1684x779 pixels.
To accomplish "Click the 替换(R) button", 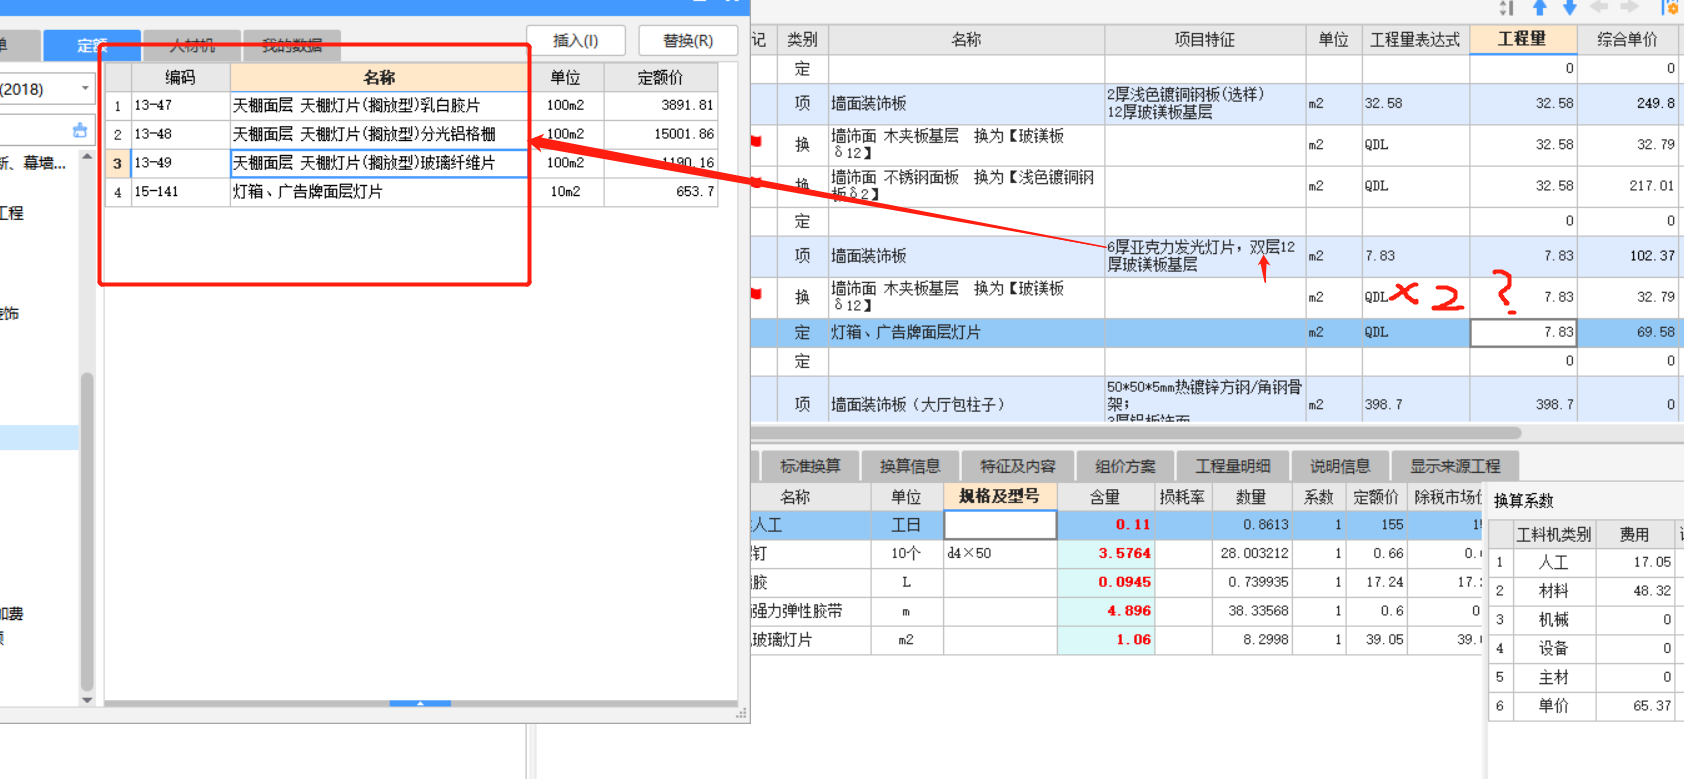I will (688, 41).
